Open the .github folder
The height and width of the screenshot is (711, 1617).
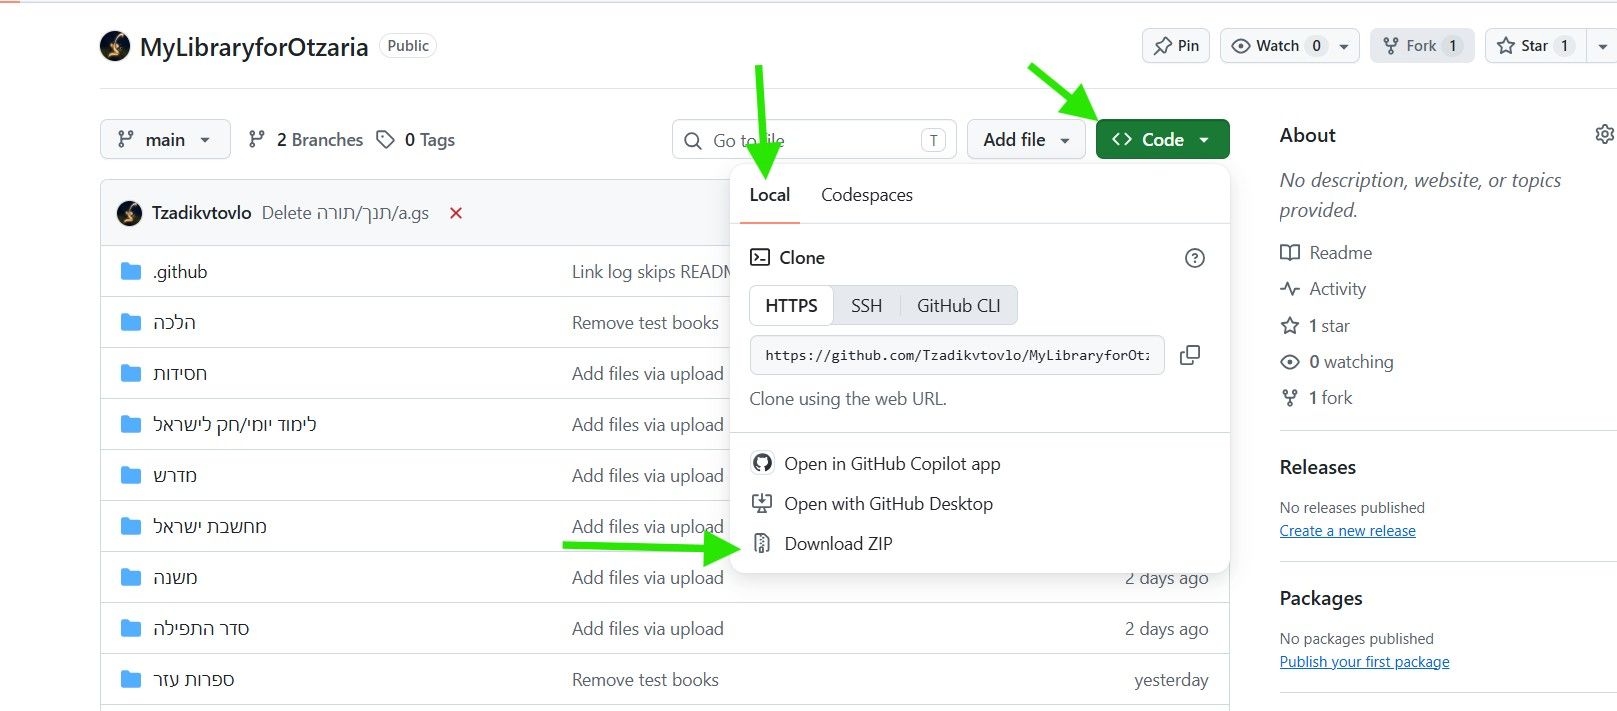click(180, 272)
